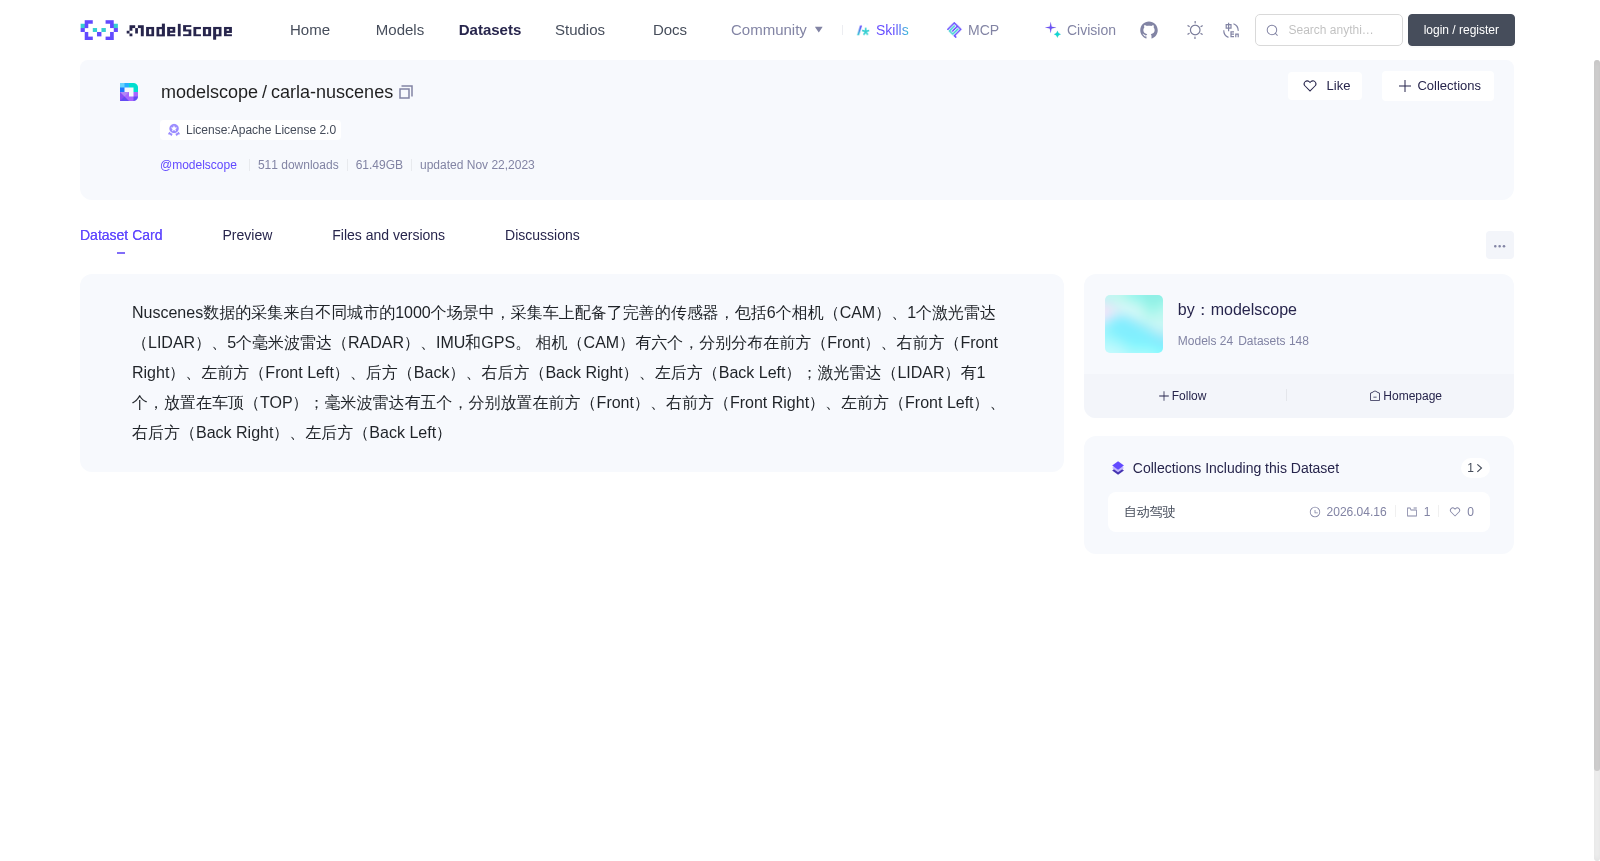Screen dimensions: 1600x861
Task: Click the magnifier icon in search box
Action: click(x=1272, y=30)
